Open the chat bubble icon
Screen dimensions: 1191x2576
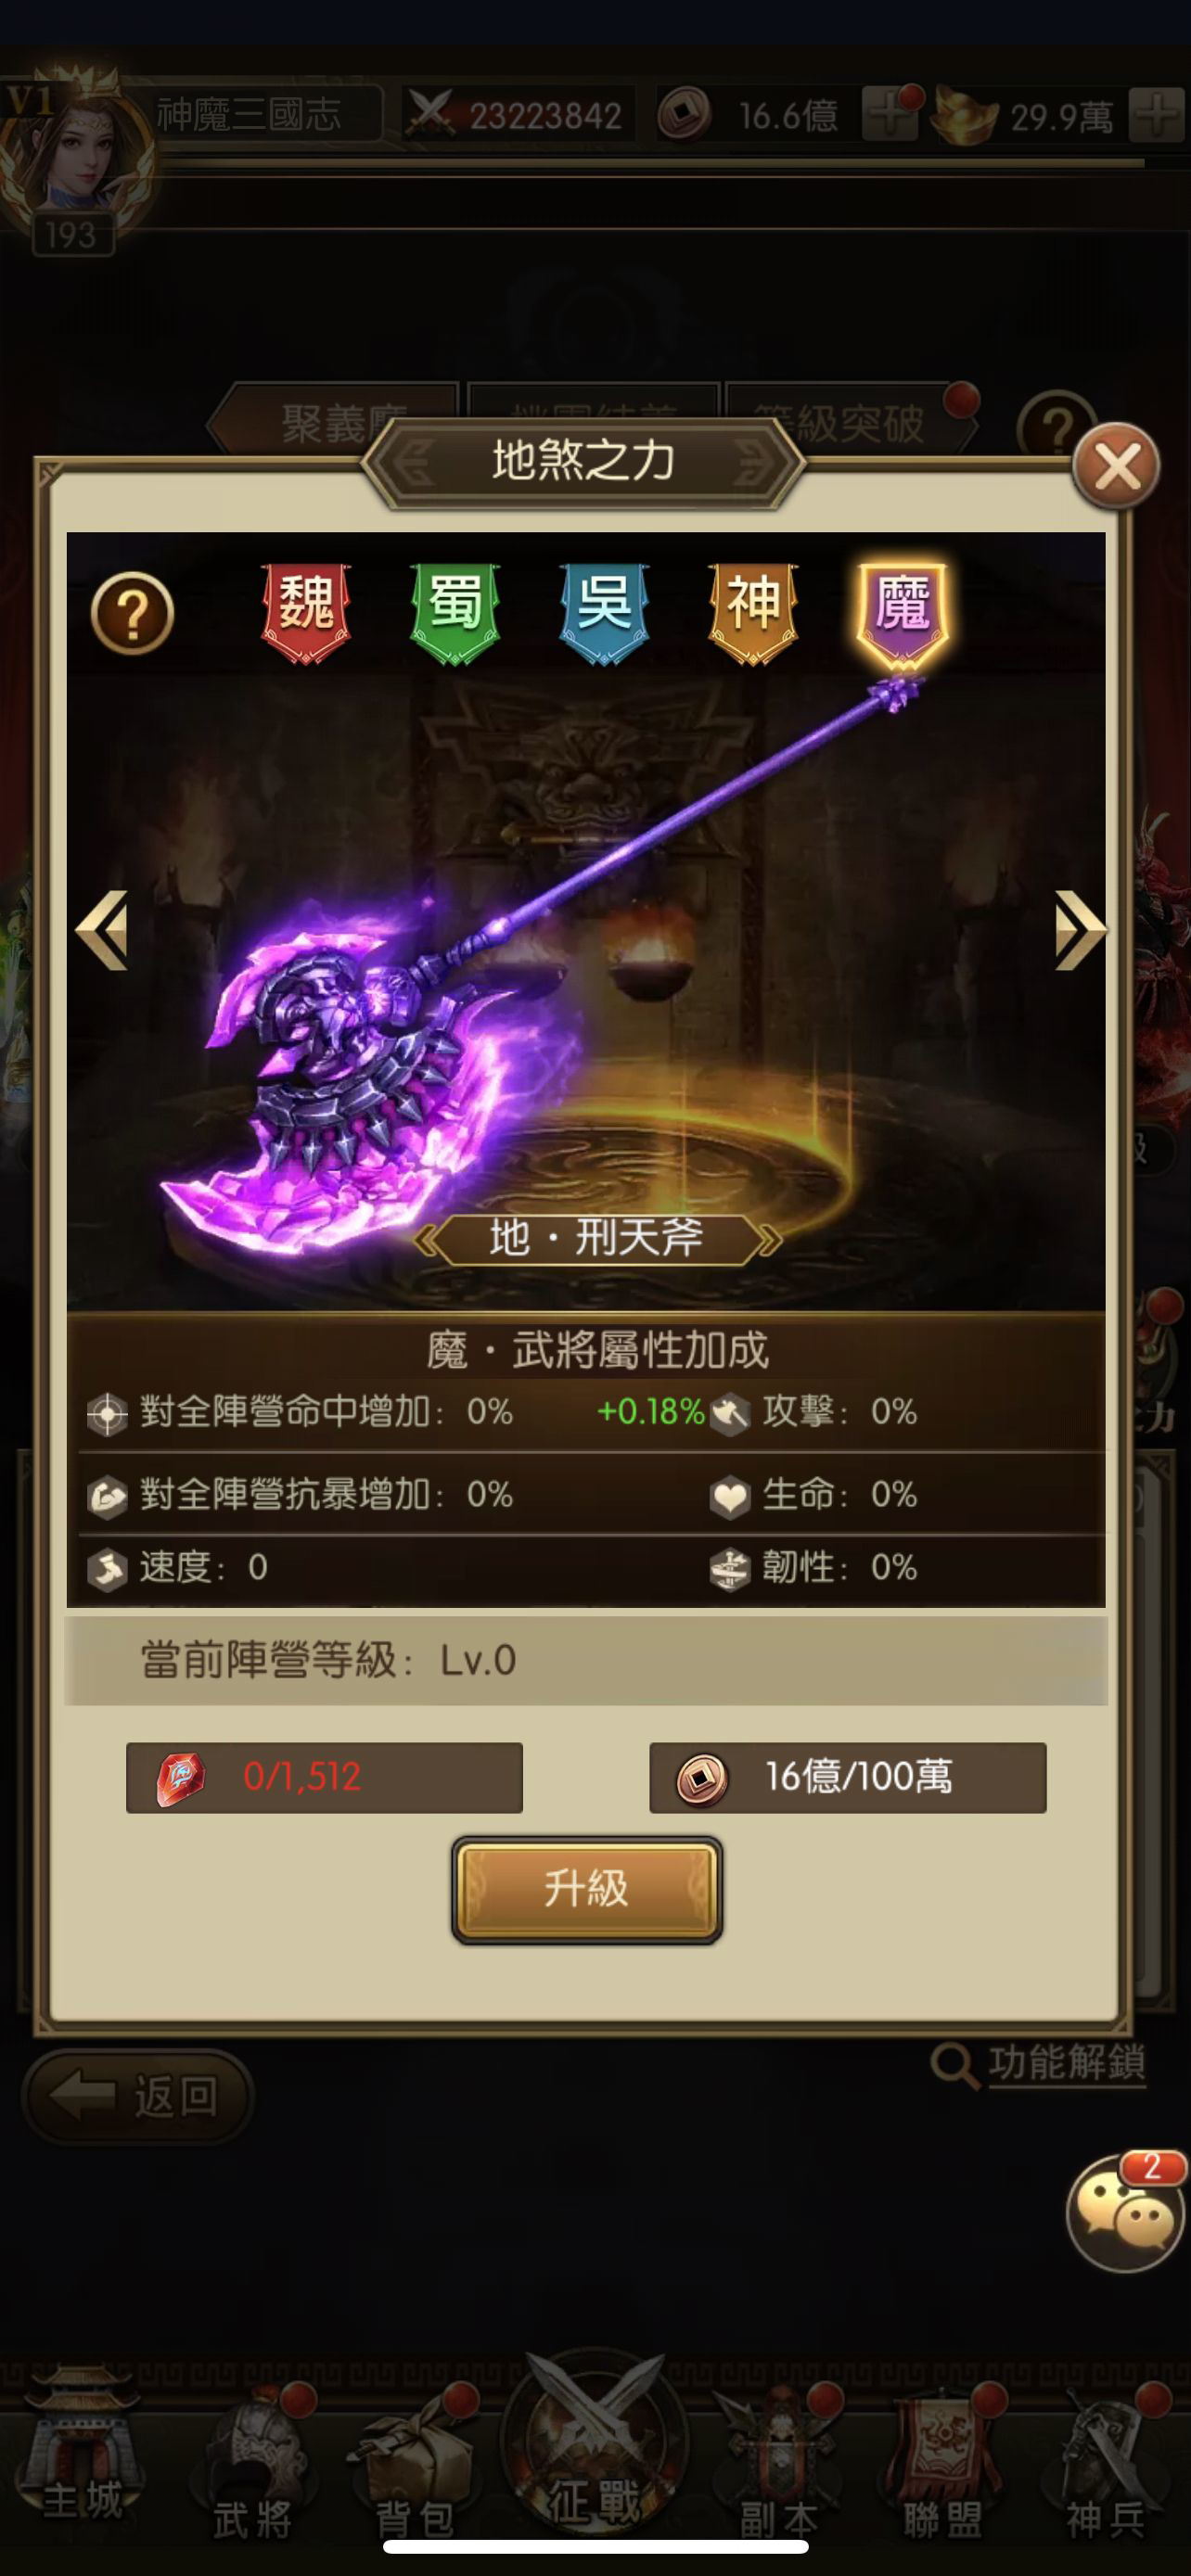(x=1126, y=2212)
